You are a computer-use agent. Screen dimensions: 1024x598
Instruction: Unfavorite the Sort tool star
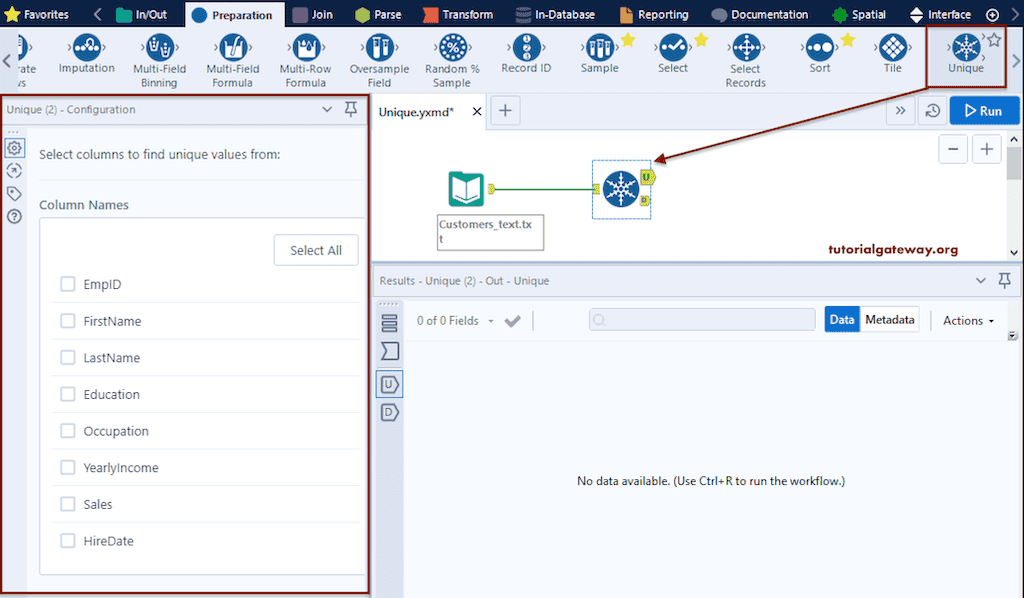pyautogui.click(x=848, y=40)
